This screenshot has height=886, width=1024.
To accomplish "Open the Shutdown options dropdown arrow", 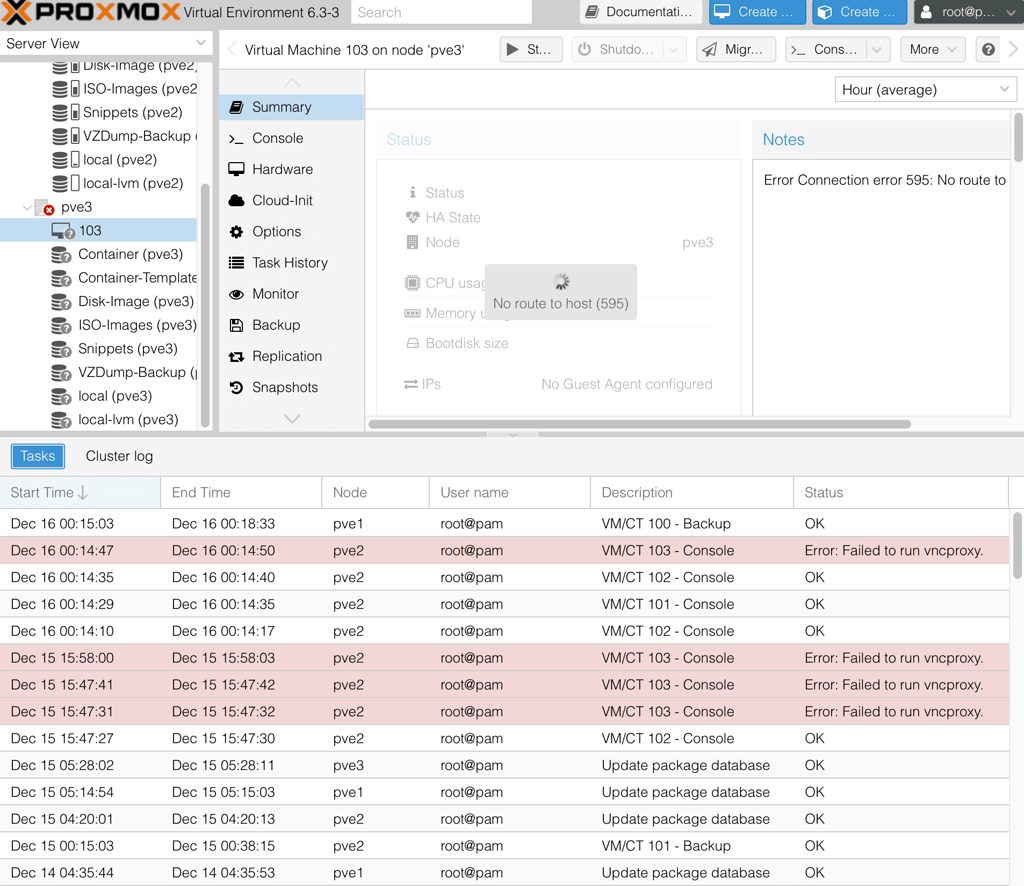I will tap(674, 50).
